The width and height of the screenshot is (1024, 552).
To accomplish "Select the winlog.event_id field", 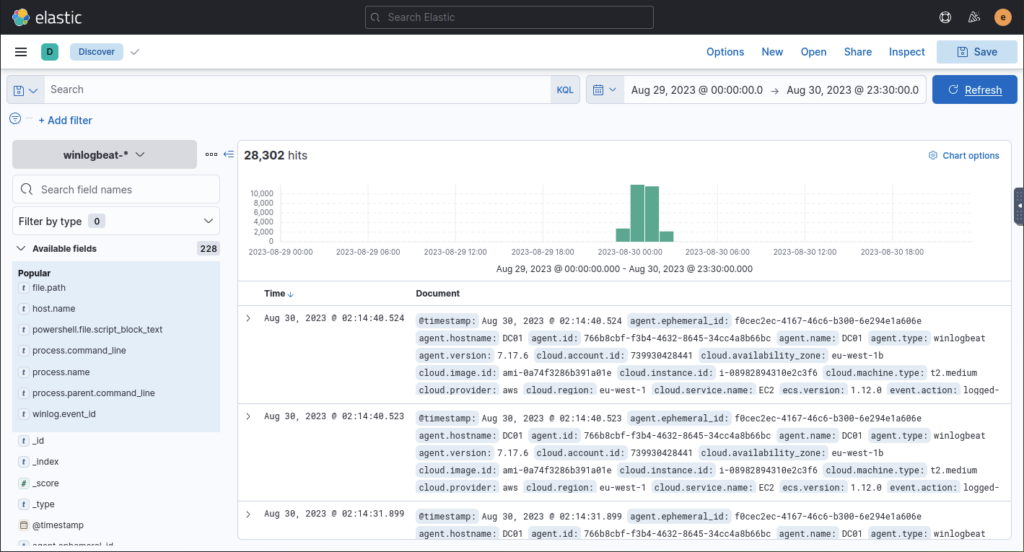I will [x=64, y=414].
